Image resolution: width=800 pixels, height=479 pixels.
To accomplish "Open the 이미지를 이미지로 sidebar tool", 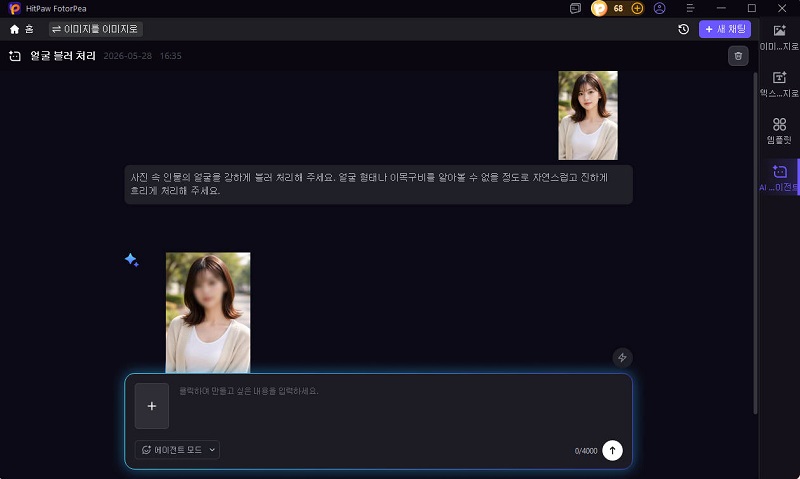I will 779,37.
